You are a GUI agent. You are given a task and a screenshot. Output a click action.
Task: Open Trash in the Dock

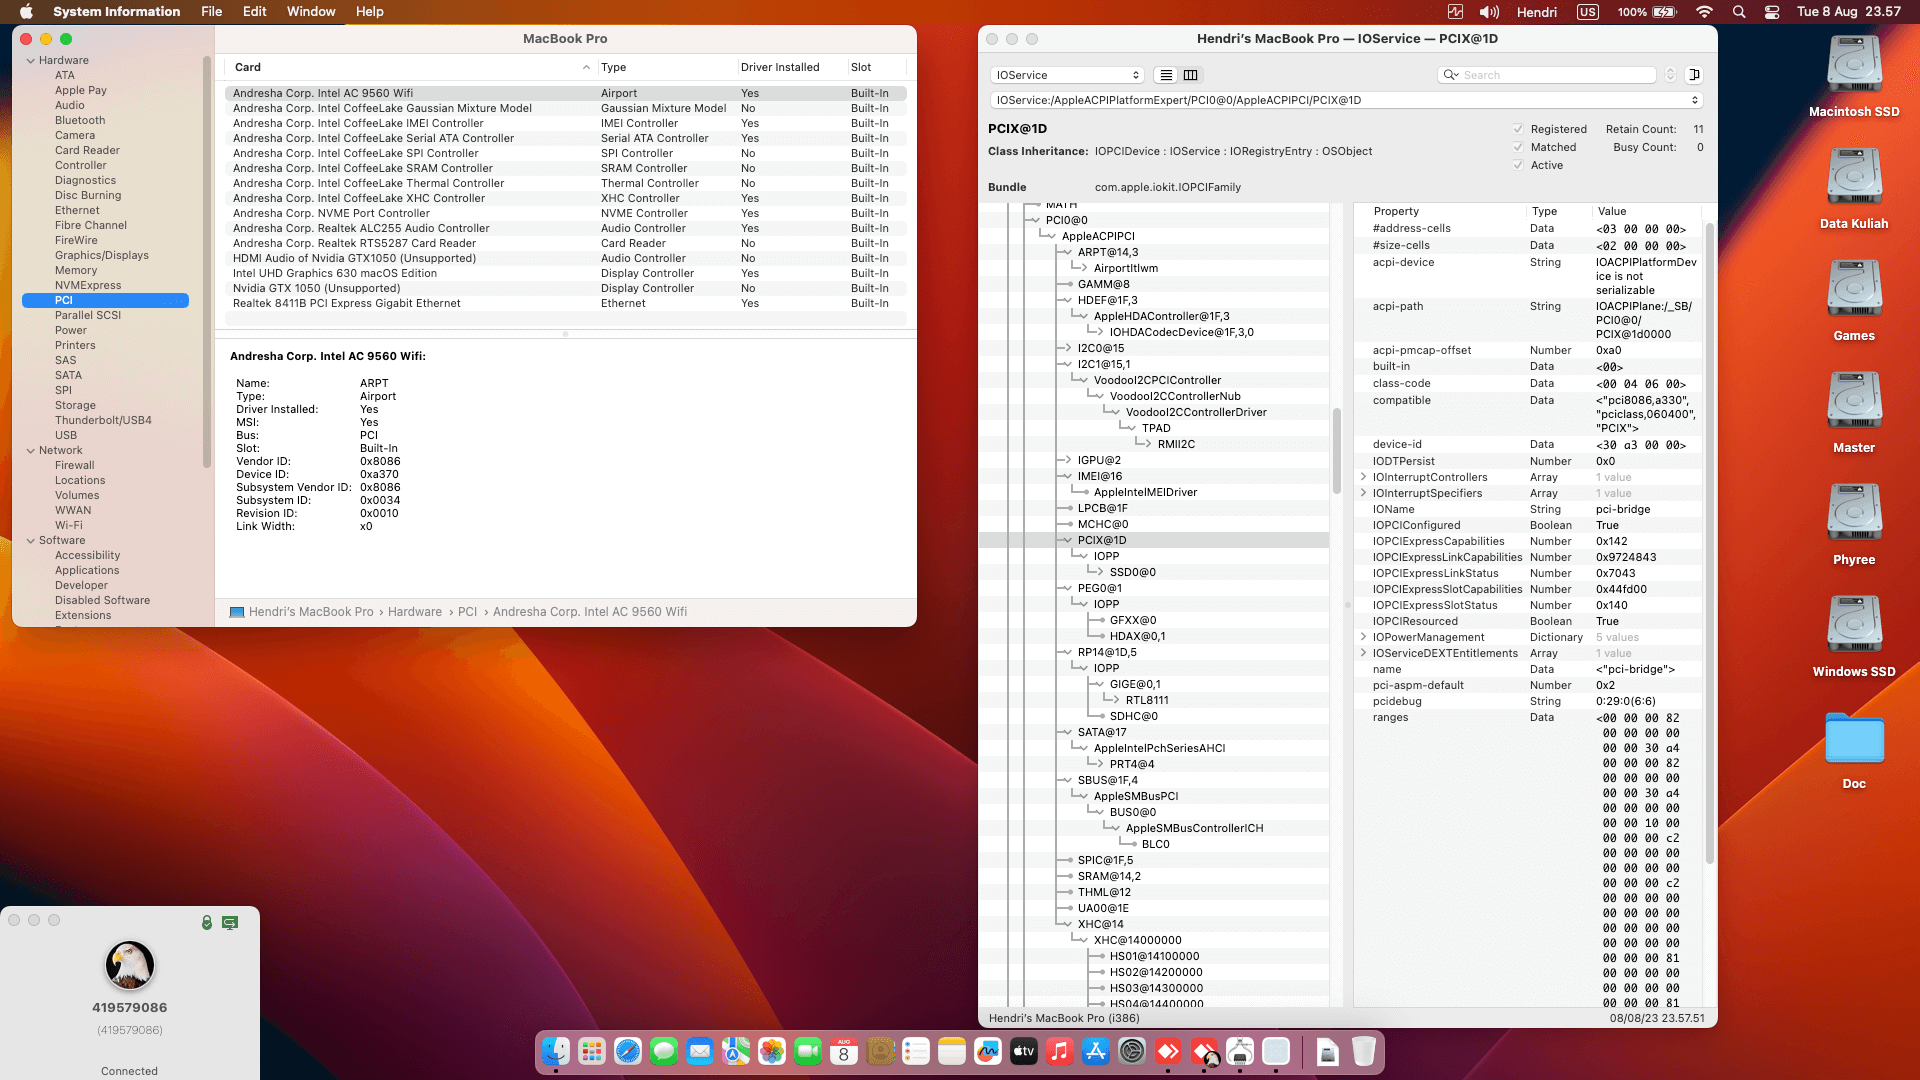tap(1364, 1051)
